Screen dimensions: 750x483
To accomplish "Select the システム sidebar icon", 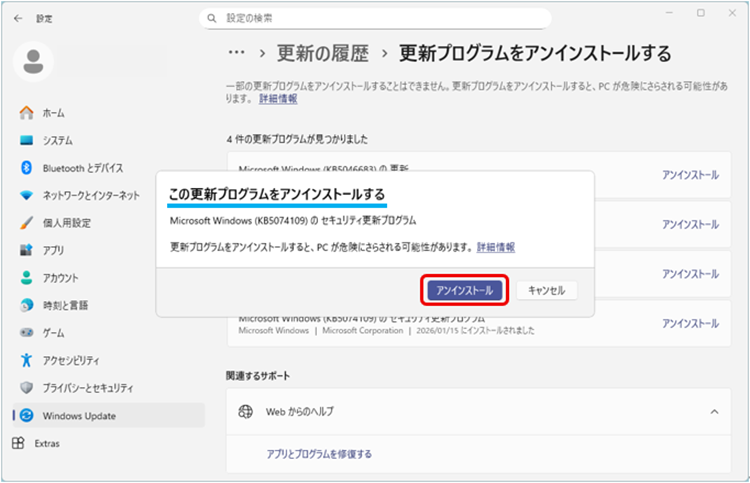I will pos(27,141).
